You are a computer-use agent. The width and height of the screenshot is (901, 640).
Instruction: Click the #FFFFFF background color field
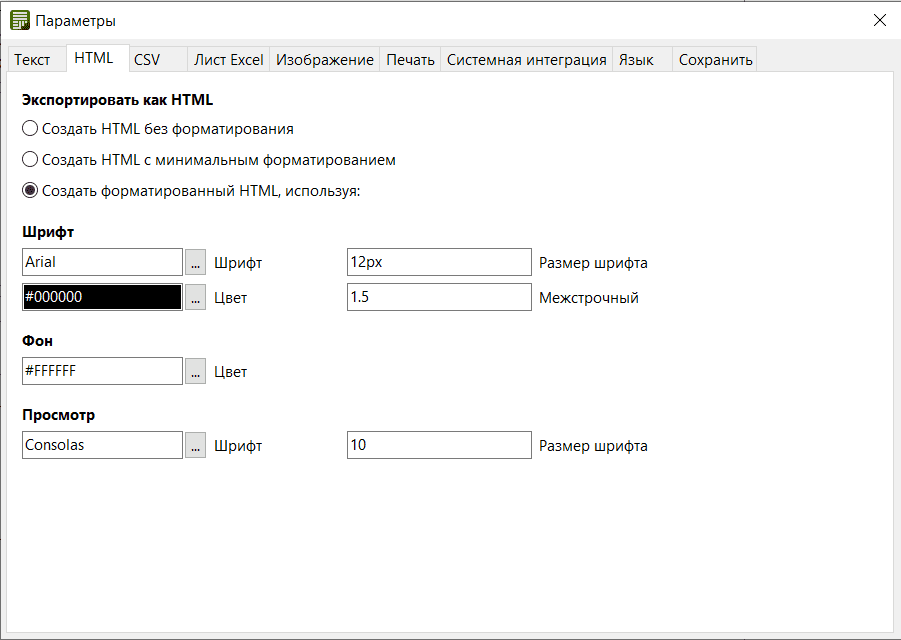click(102, 371)
